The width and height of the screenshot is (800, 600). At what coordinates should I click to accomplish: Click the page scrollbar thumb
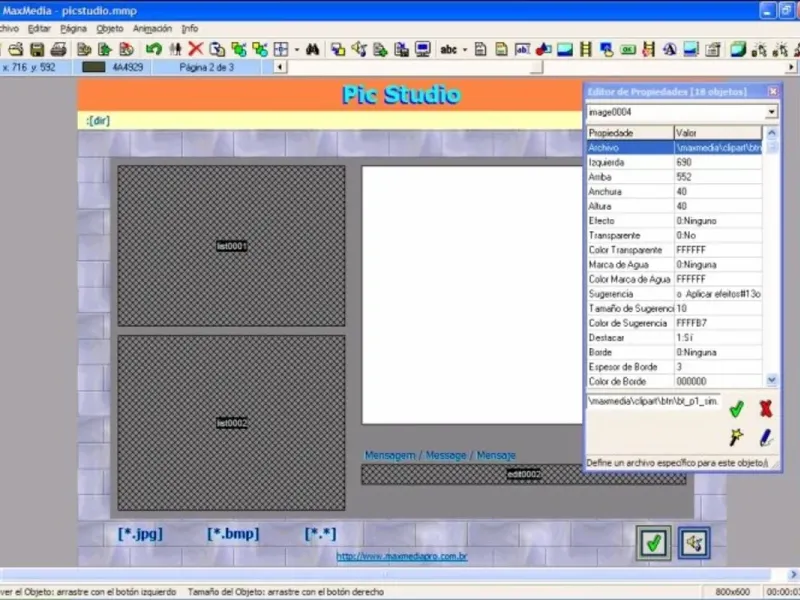(536, 67)
